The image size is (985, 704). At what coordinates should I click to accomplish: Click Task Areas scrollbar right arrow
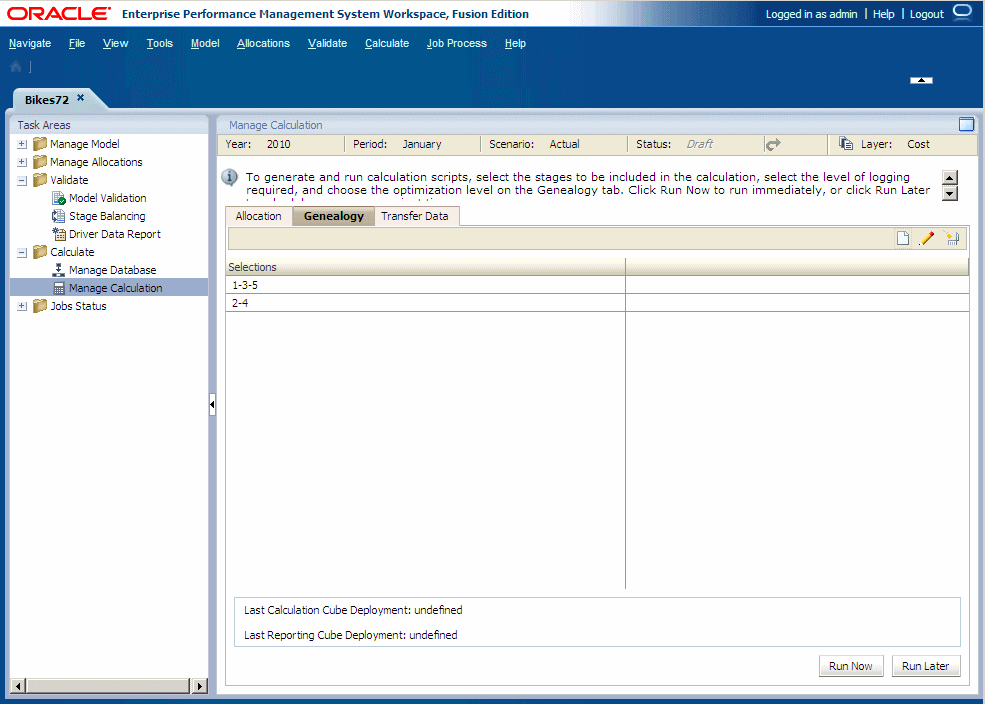pos(200,686)
